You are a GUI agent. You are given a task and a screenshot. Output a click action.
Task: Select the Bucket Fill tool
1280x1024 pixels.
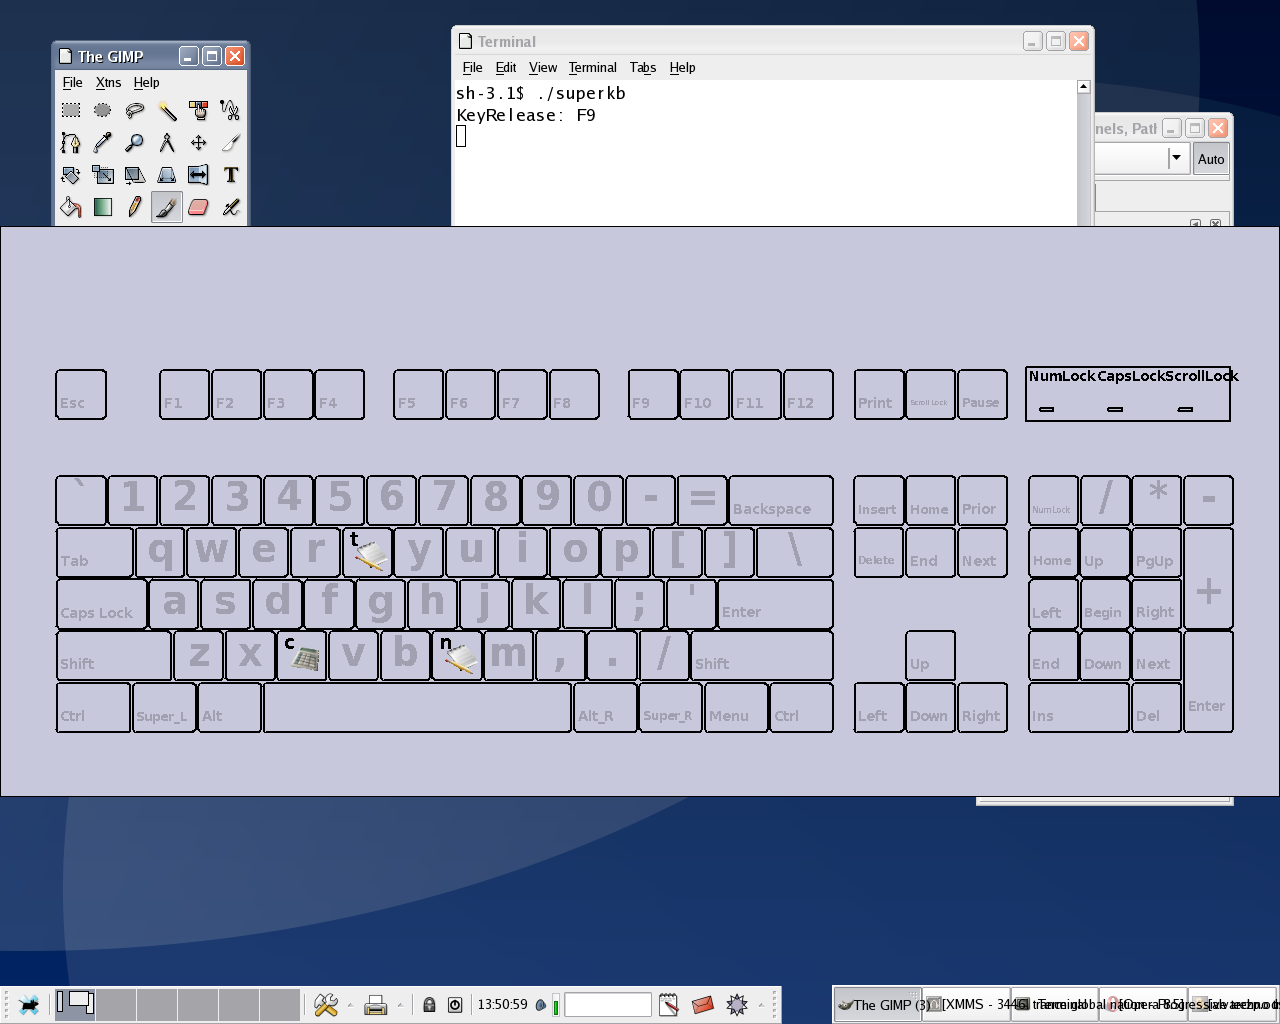71,207
